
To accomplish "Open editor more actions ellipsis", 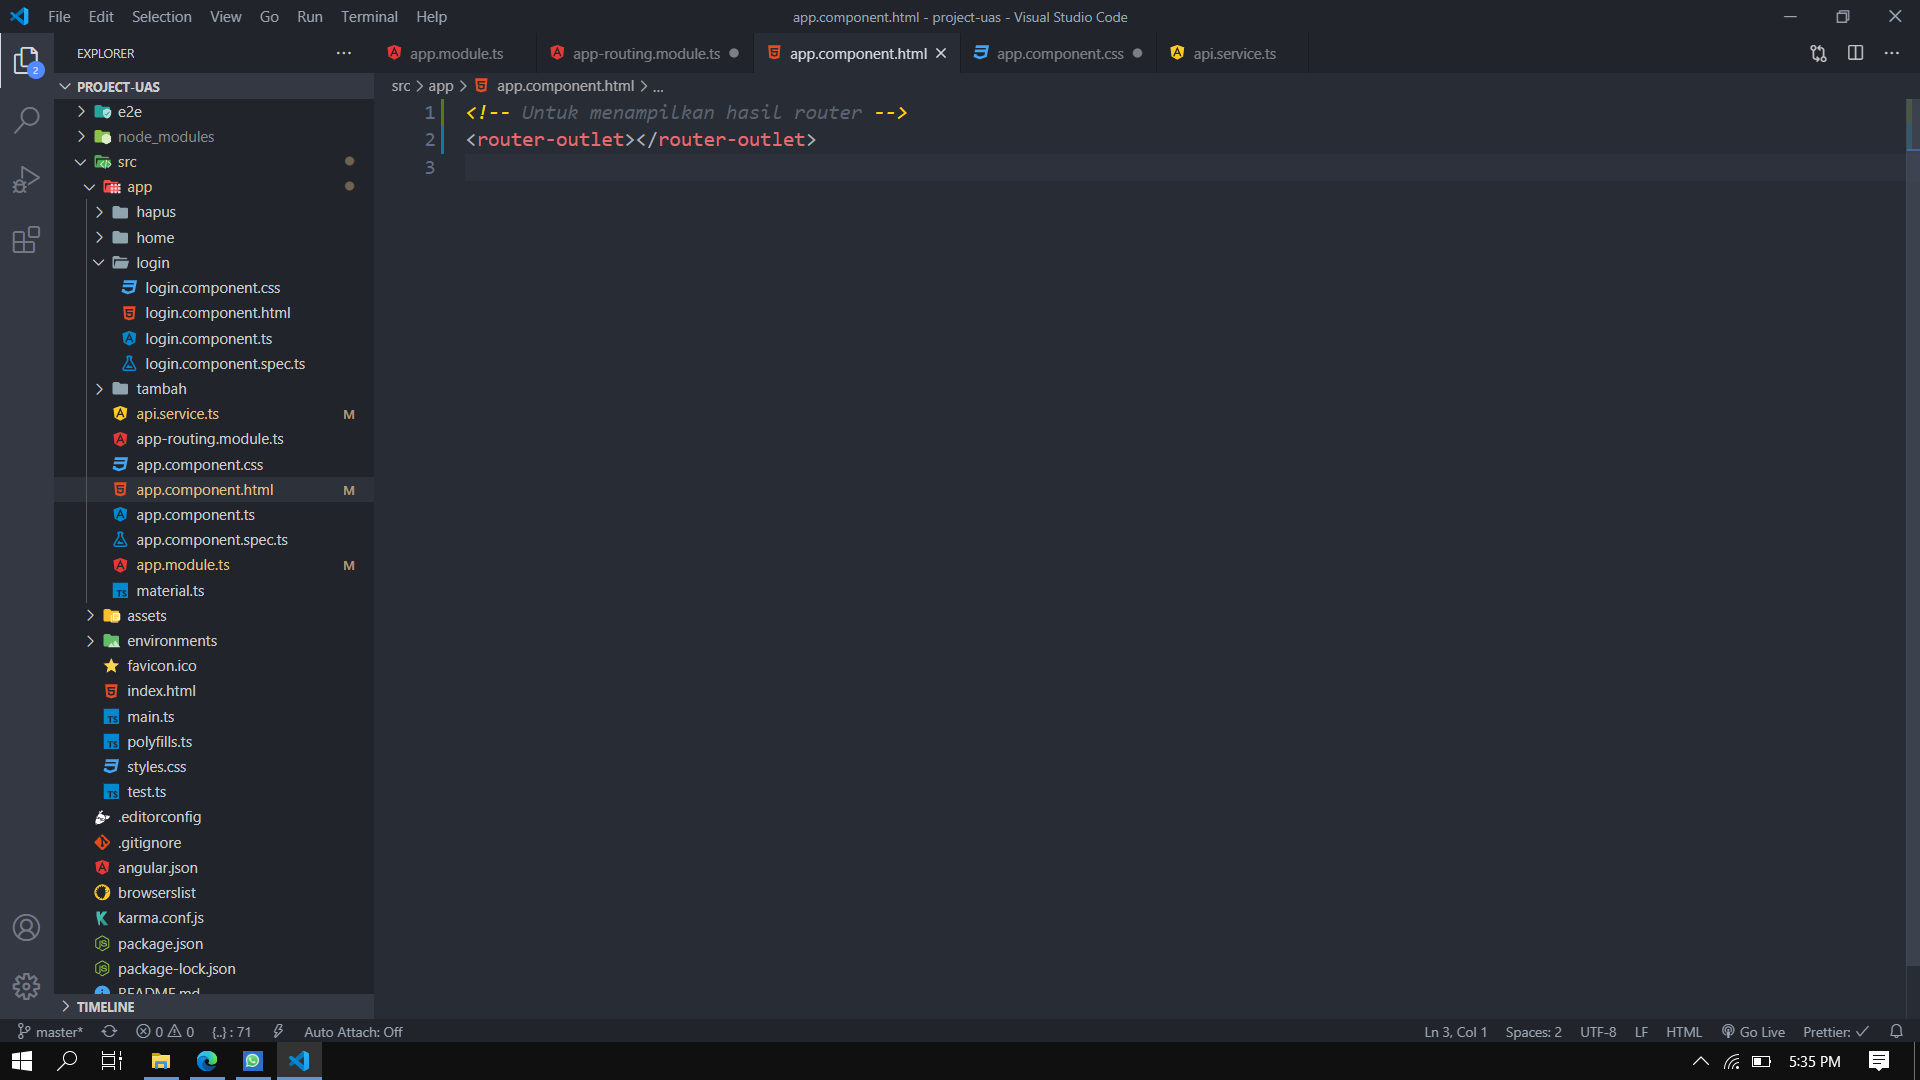I will 1892,53.
